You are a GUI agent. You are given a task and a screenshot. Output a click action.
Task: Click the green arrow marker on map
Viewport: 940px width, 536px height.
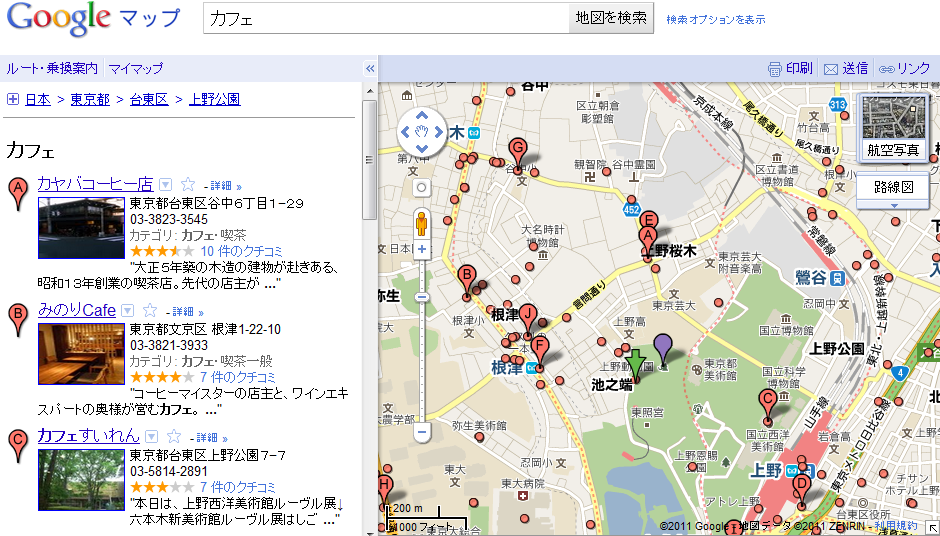[x=635, y=365]
